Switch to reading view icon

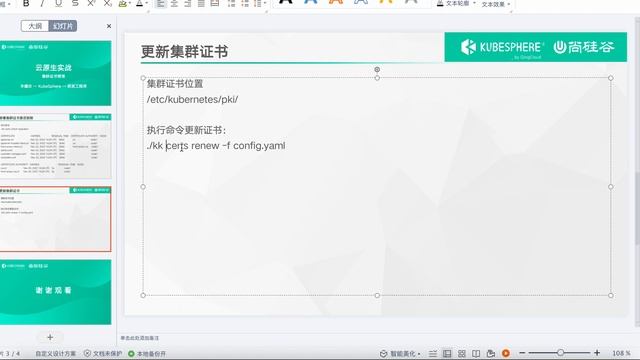pos(476,353)
